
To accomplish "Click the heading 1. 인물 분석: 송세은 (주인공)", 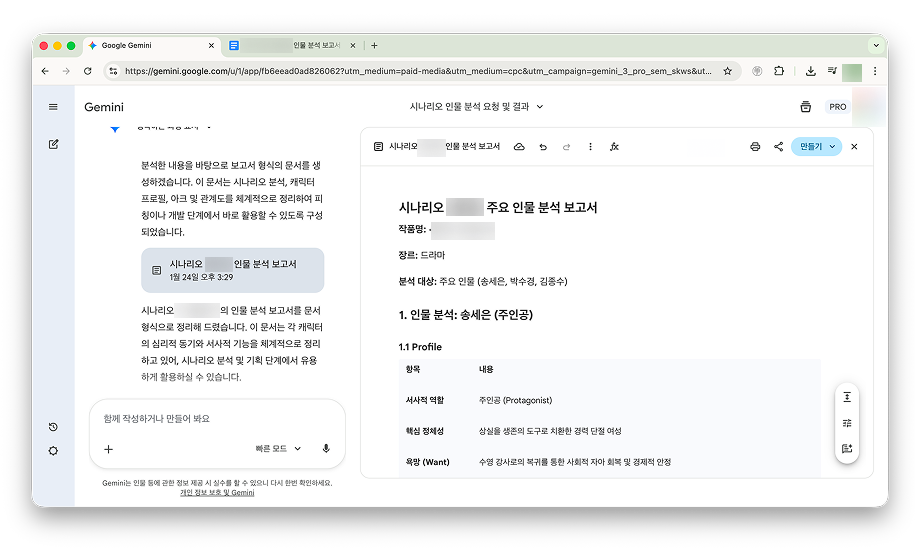I will [x=466, y=315].
